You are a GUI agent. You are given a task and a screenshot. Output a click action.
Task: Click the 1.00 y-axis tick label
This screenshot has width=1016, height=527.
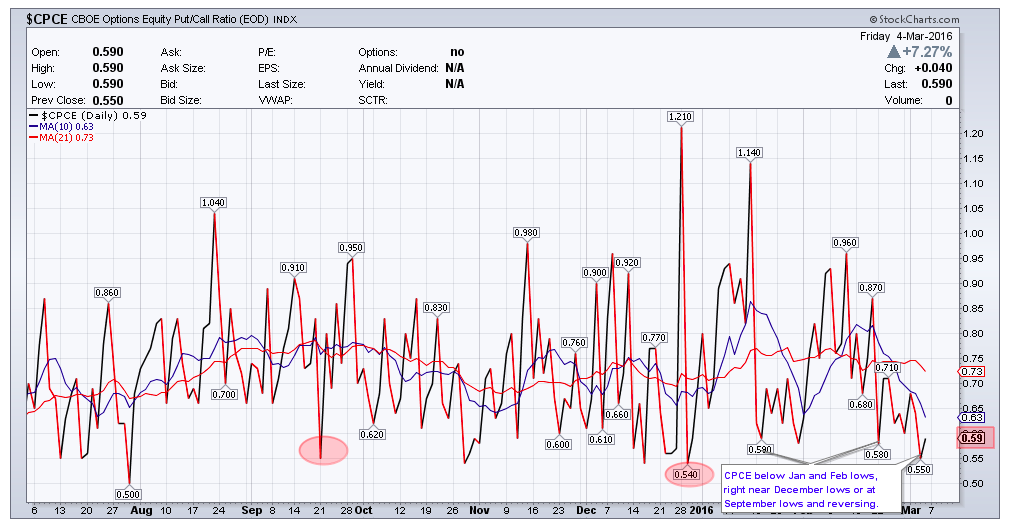tap(973, 234)
